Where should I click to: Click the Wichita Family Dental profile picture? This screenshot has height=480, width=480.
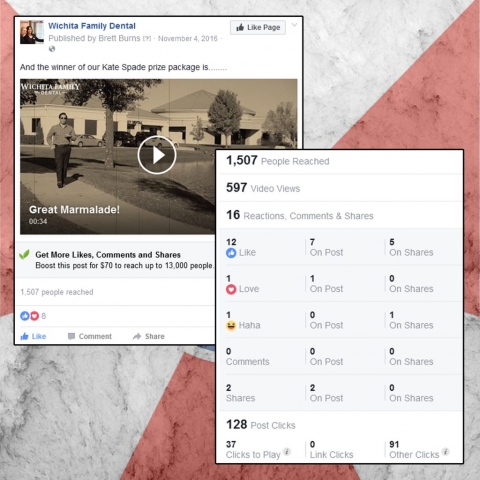click(32, 32)
